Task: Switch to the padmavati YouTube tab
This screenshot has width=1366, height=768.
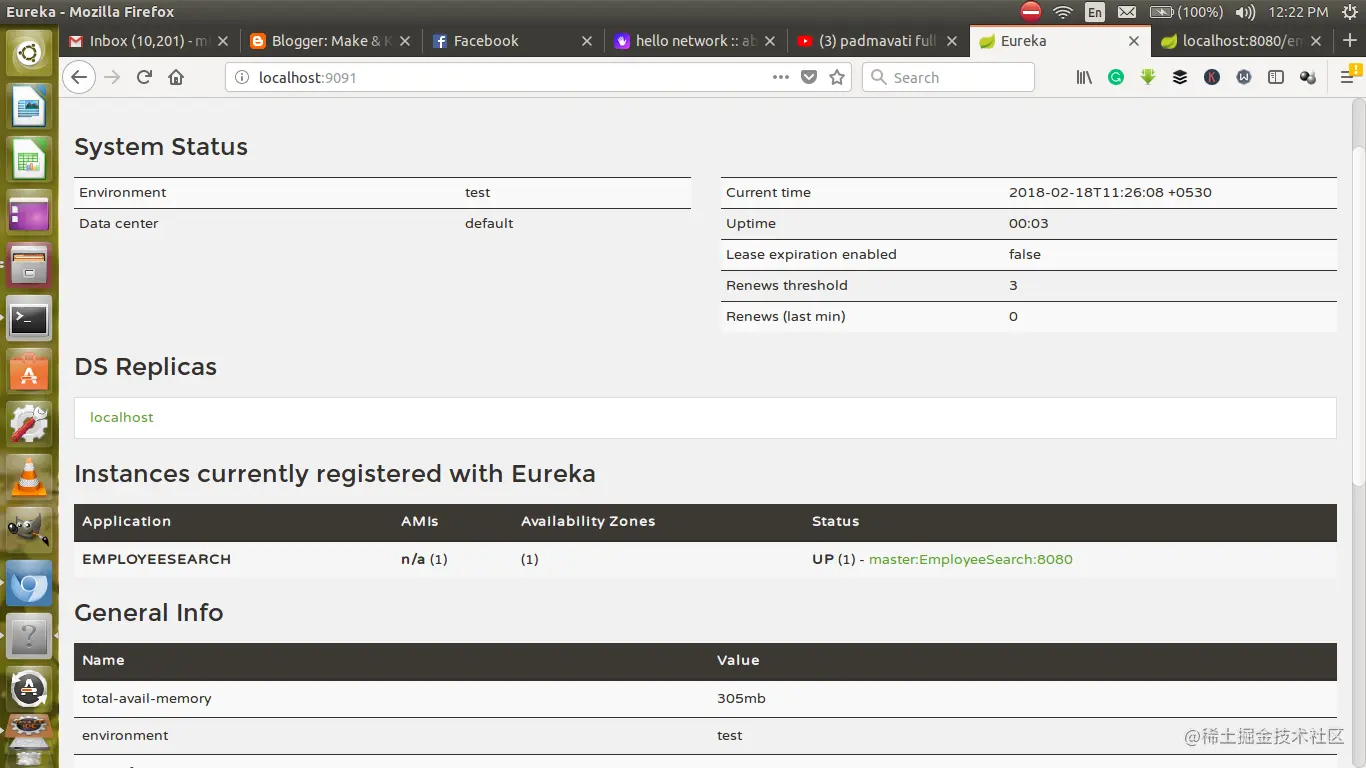Action: pyautogui.click(x=875, y=41)
